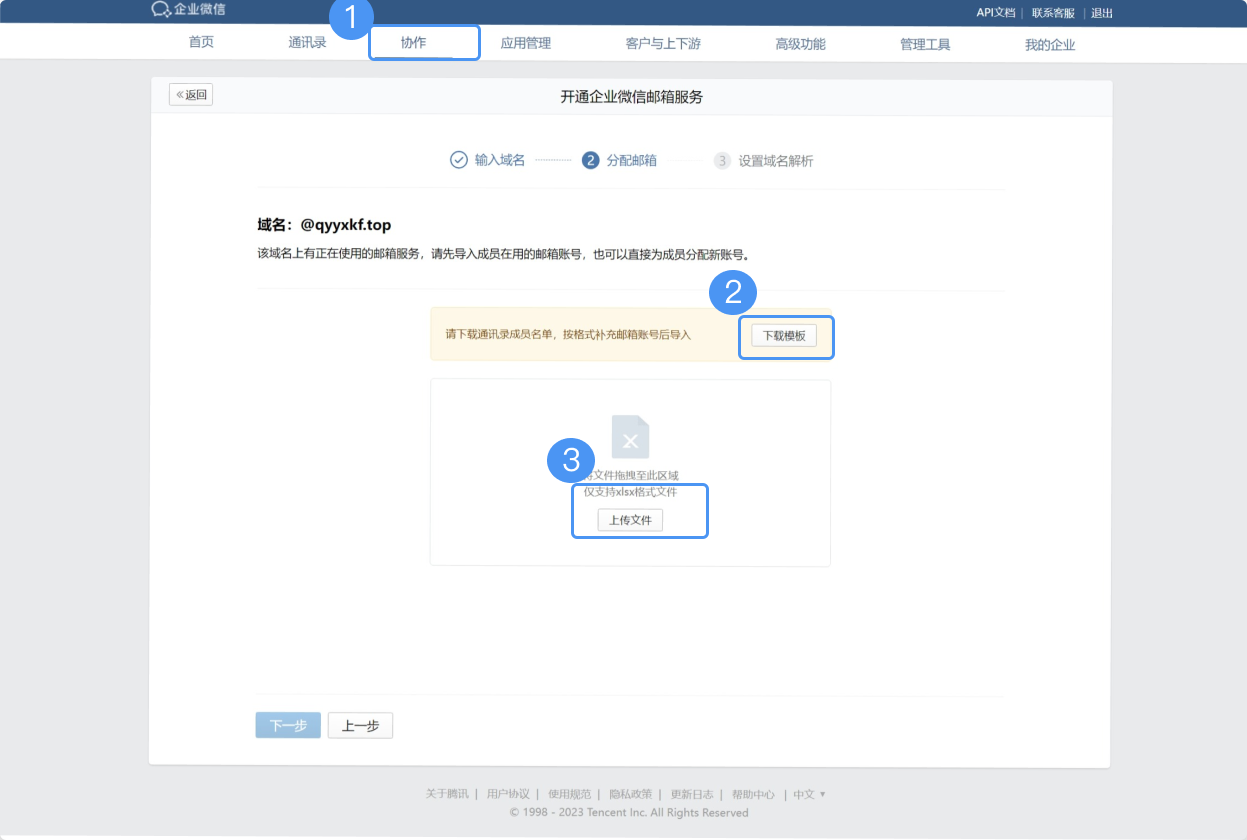Viewport: 1247px width, 840px height.
Task: Open the API文档 link
Action: [x=994, y=13]
